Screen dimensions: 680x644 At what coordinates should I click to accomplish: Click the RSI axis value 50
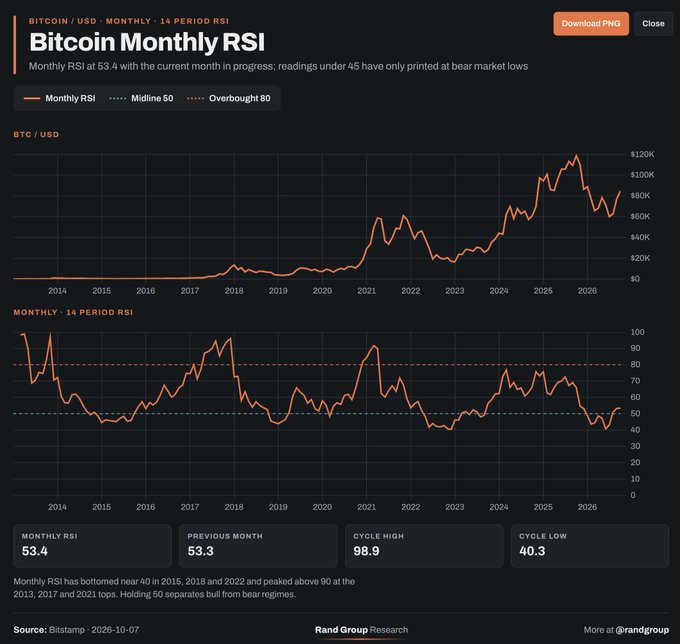click(635, 414)
